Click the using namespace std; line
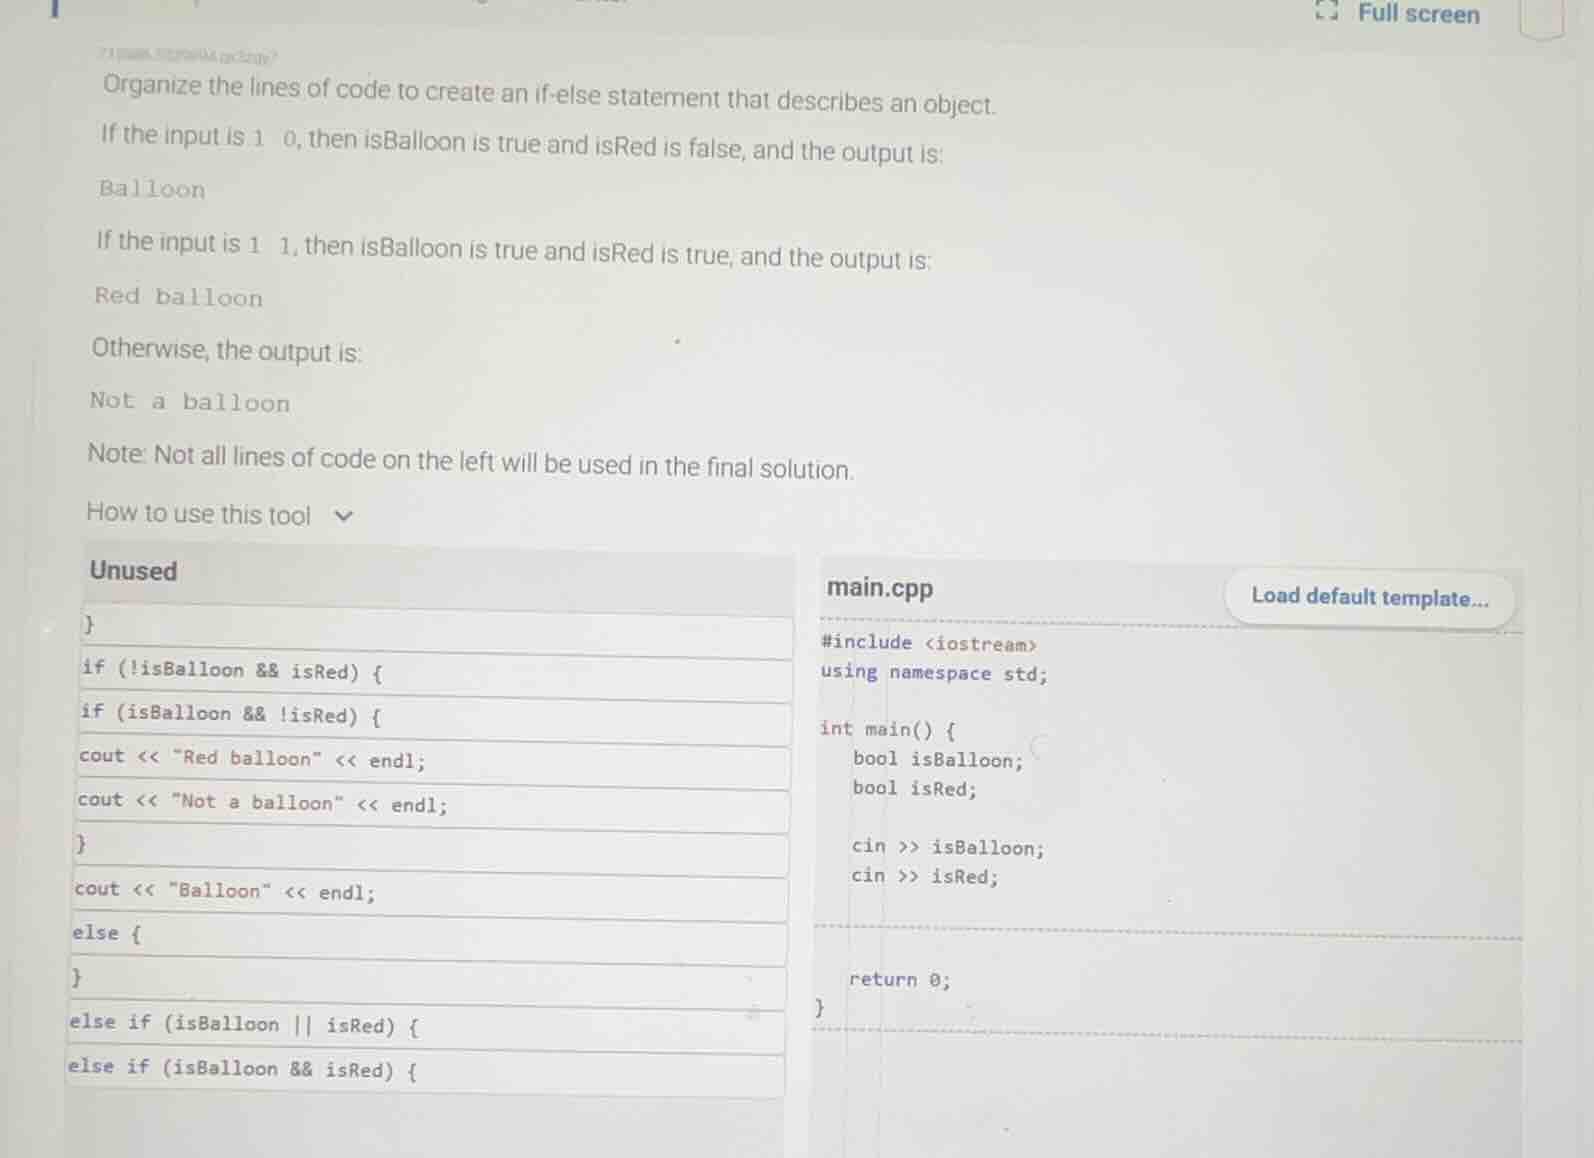Viewport: 1594px width, 1158px height. [934, 673]
